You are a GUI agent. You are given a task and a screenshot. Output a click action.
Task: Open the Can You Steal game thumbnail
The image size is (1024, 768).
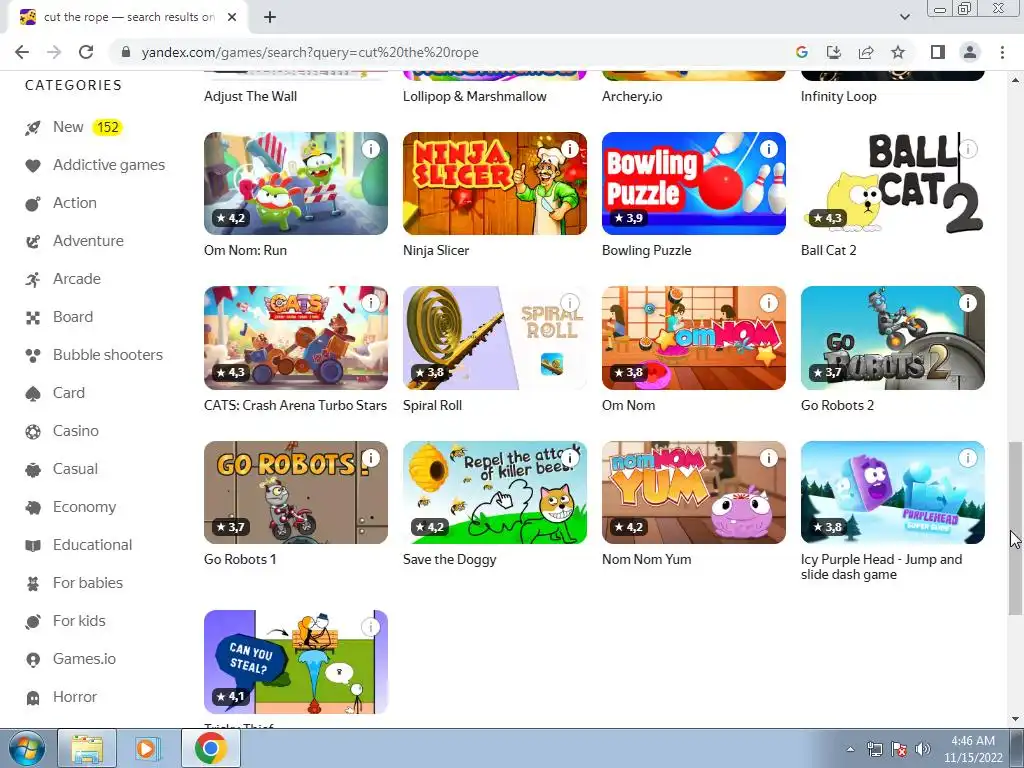point(296,662)
